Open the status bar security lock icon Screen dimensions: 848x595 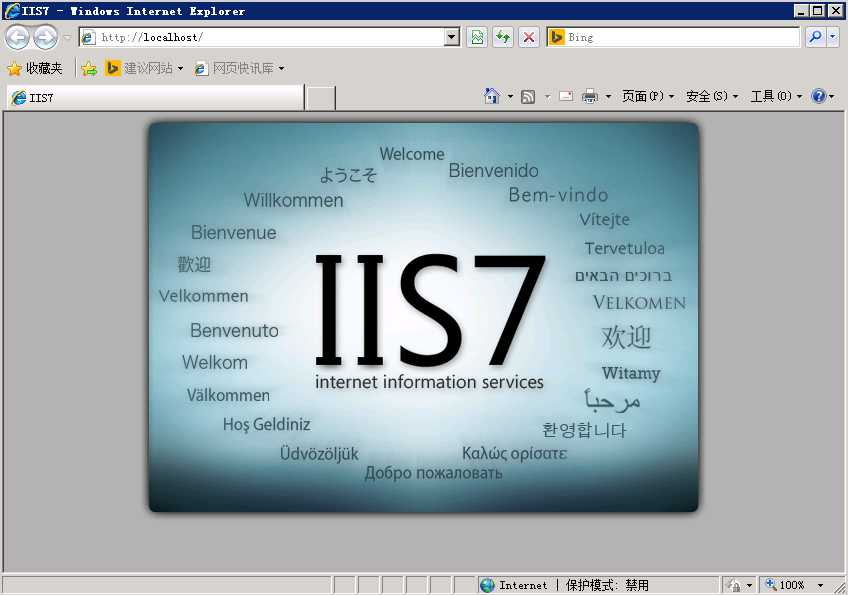click(x=734, y=585)
